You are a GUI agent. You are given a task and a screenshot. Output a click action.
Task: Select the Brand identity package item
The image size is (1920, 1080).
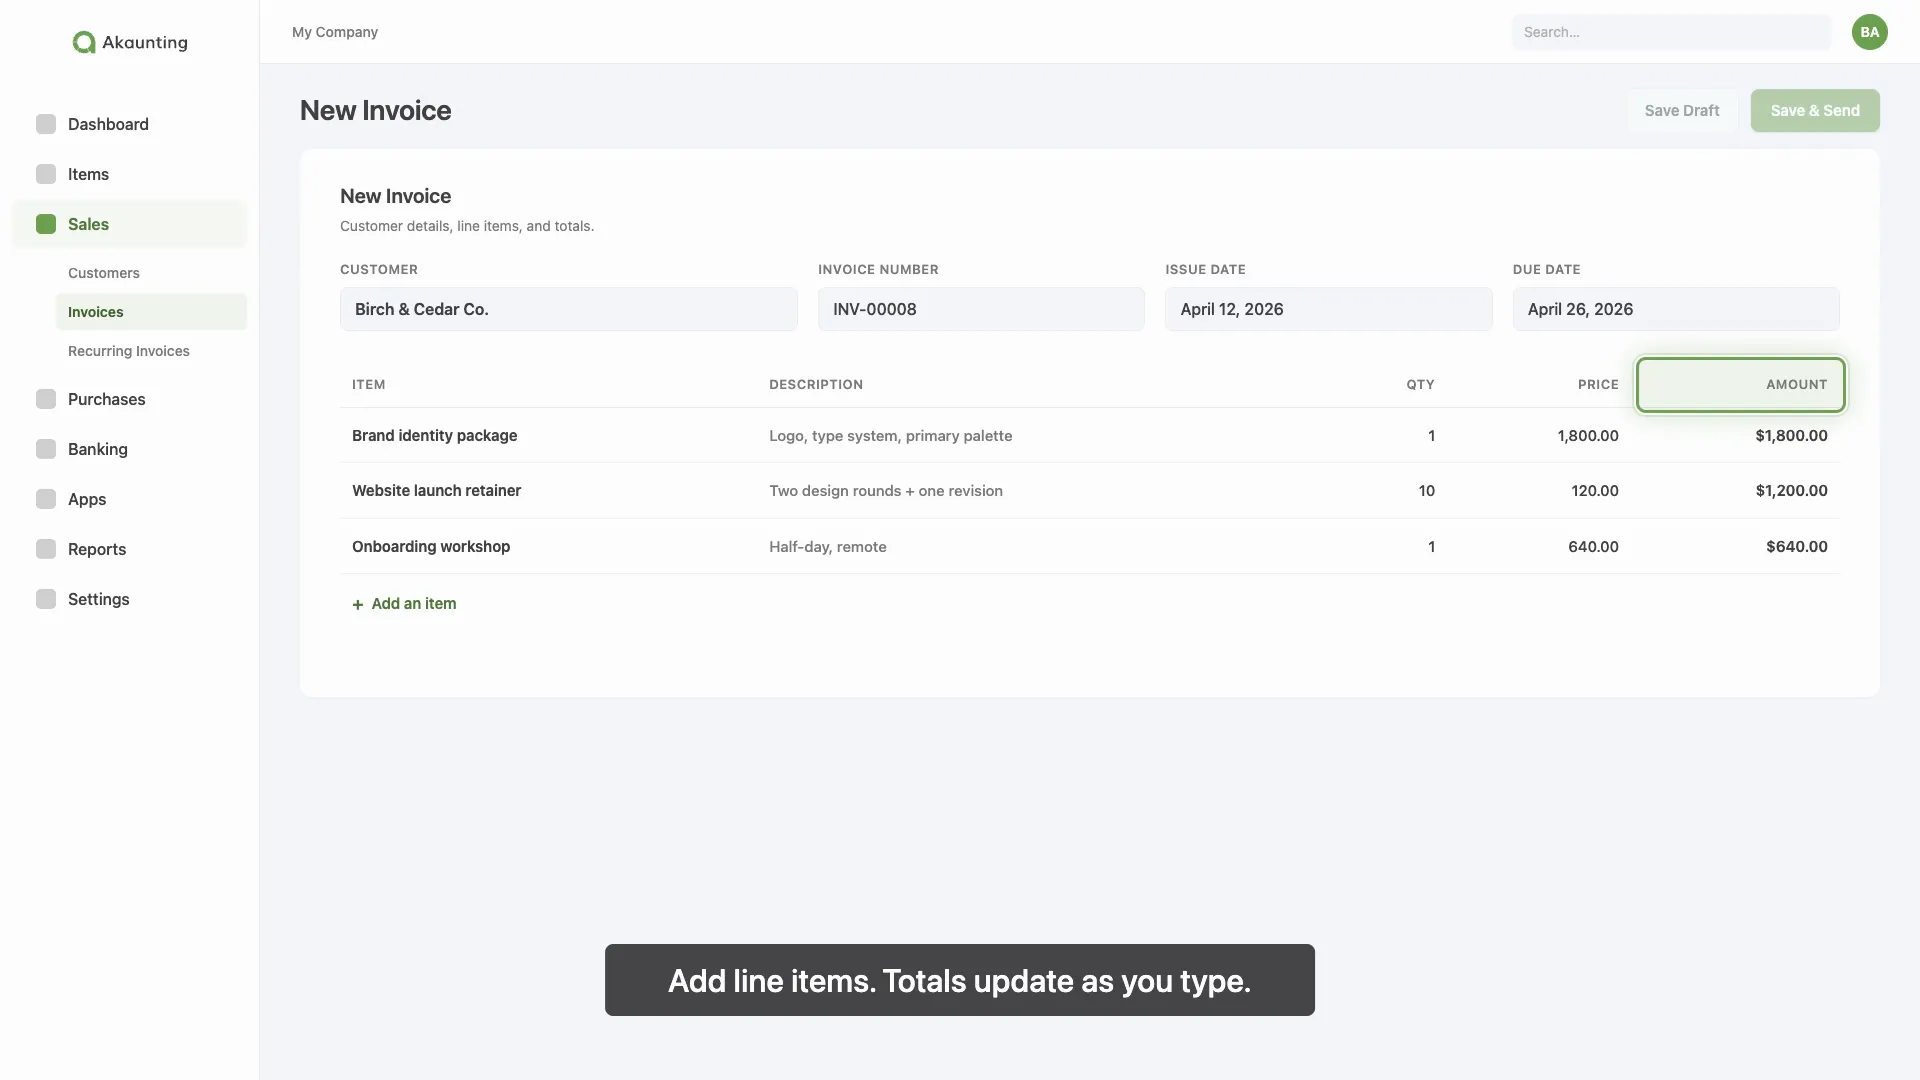coord(435,435)
